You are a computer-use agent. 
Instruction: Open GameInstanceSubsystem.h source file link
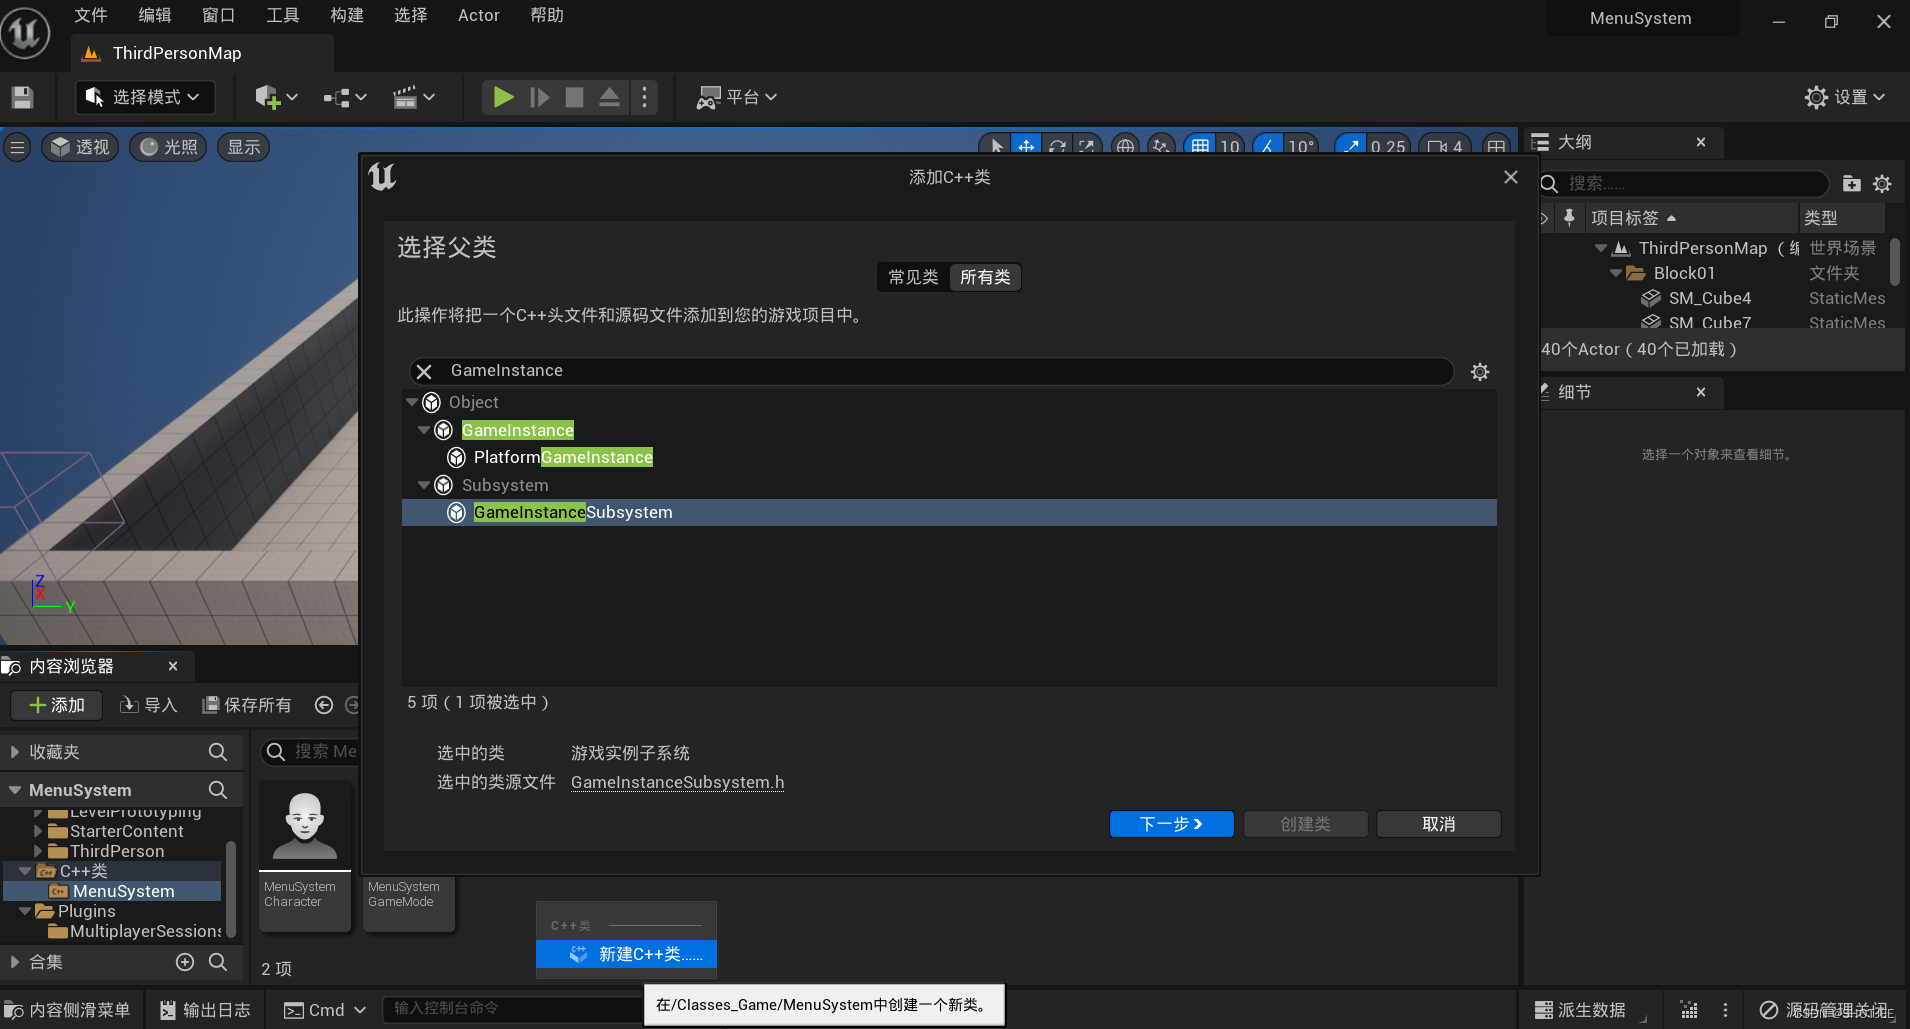677,783
